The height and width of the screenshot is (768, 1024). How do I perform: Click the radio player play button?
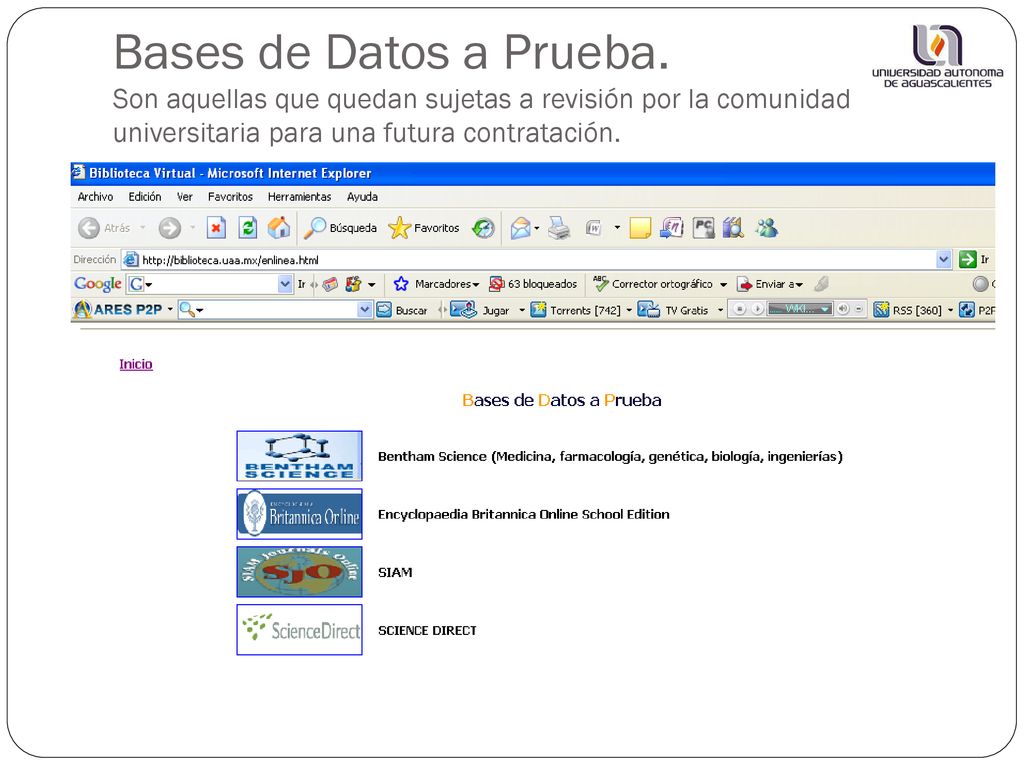[757, 310]
